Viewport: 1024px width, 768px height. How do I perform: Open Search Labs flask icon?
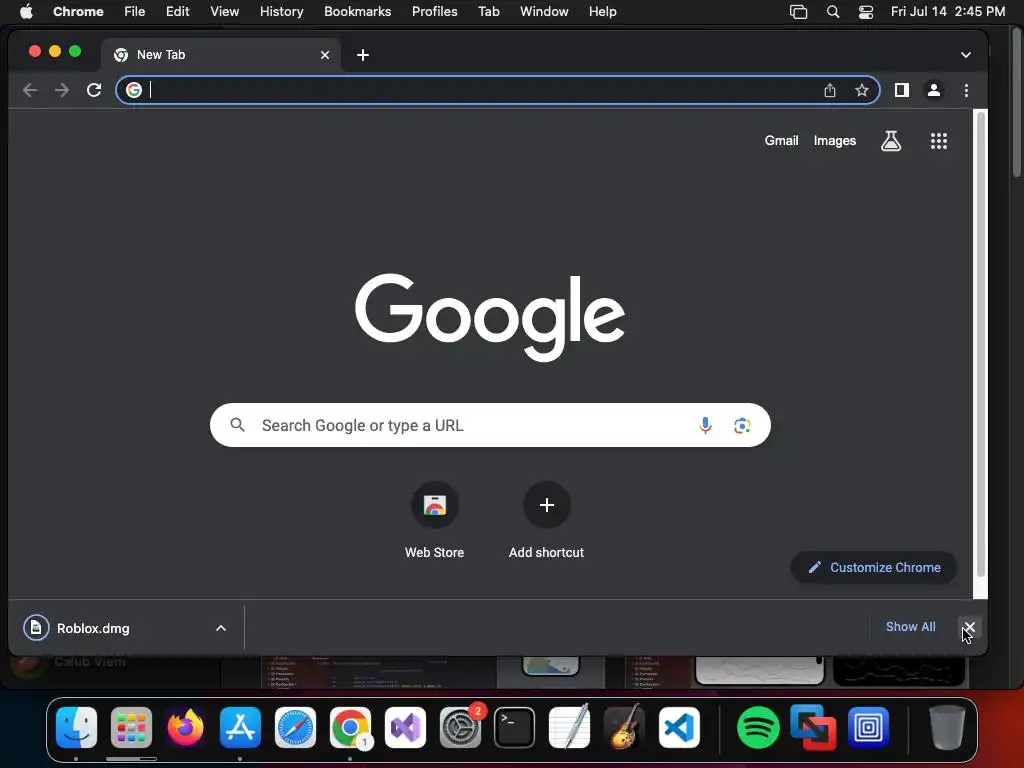tap(891, 140)
